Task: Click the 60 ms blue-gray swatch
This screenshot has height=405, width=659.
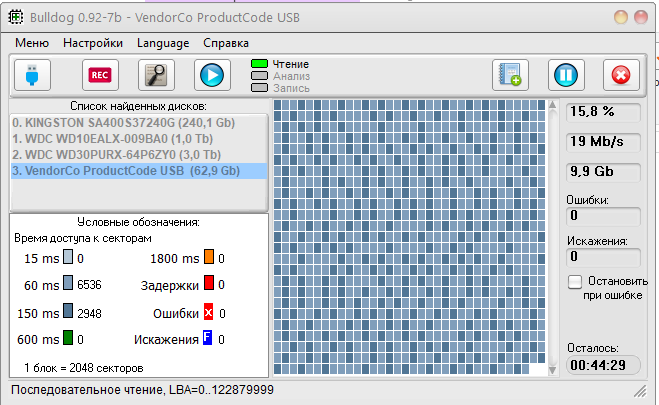Action: 68,283
